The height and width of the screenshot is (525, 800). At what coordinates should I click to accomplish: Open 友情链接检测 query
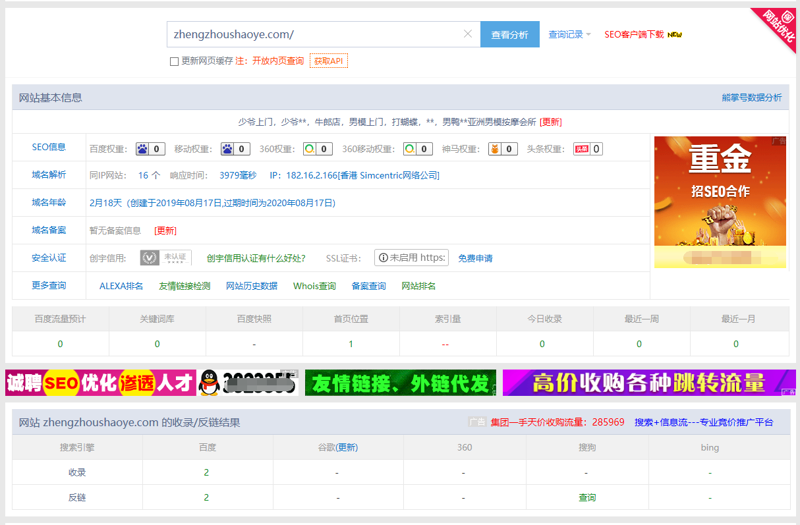(x=184, y=286)
